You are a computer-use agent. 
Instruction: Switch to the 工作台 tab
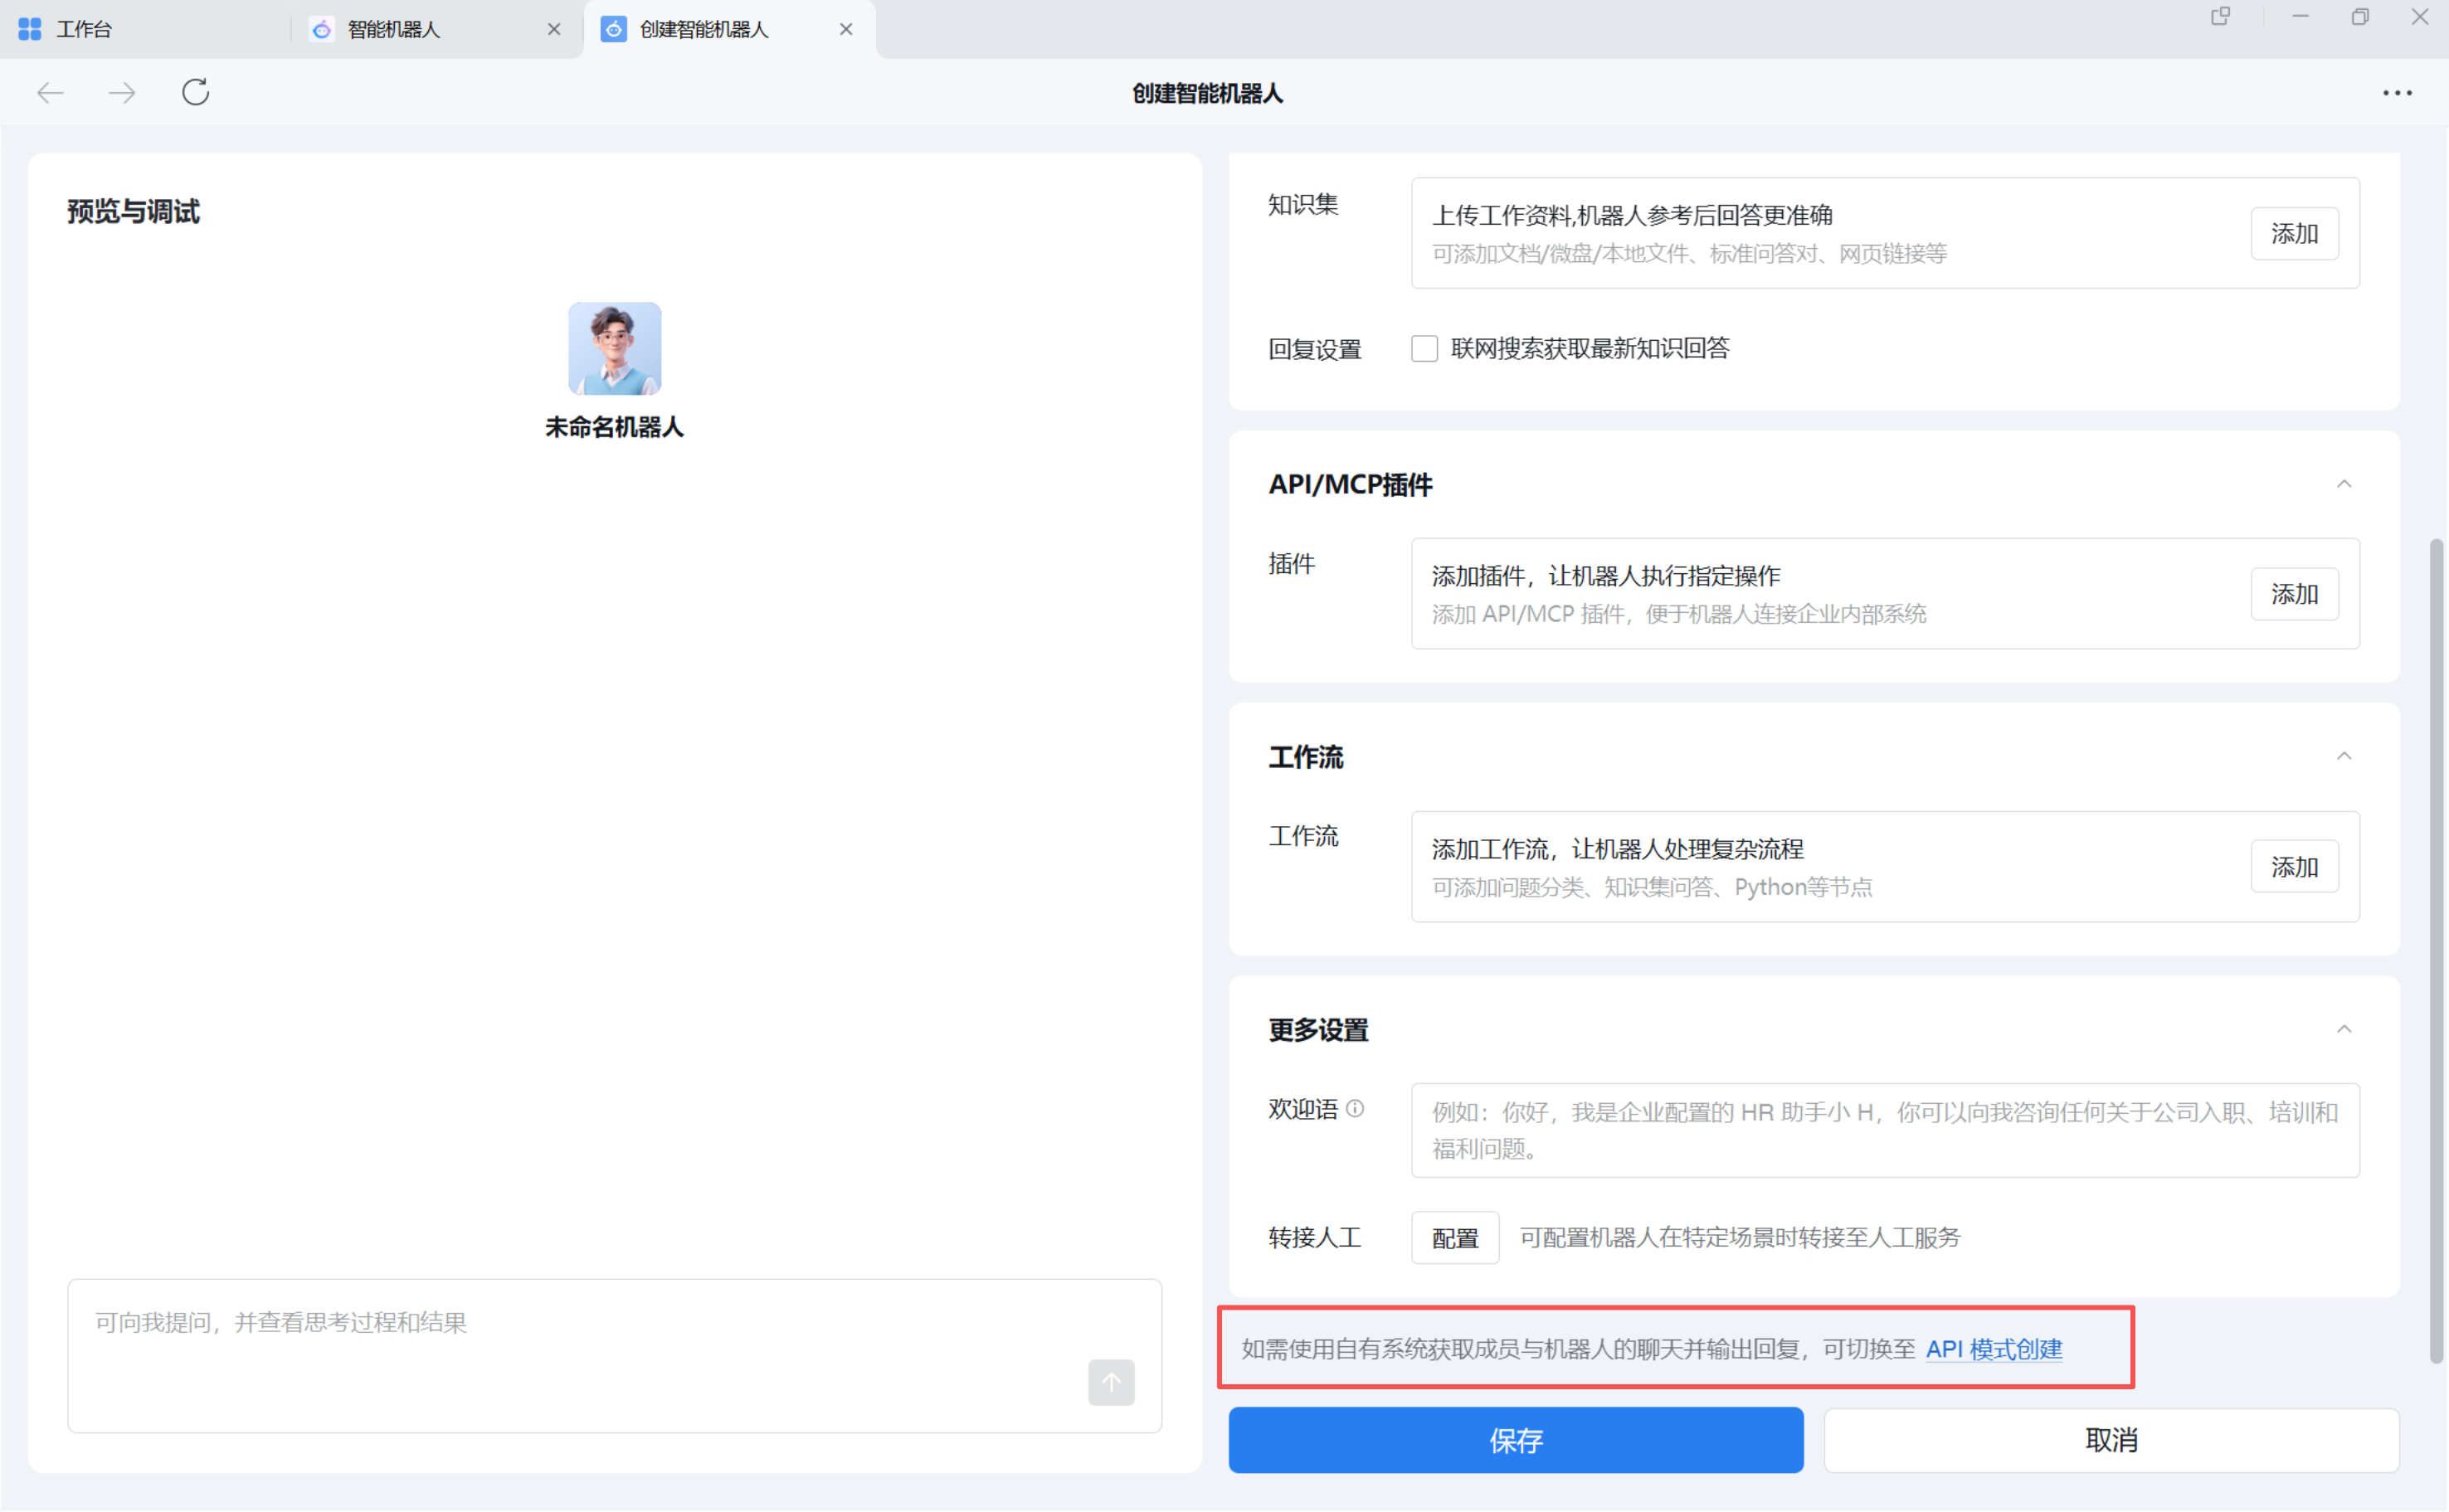[85, 30]
